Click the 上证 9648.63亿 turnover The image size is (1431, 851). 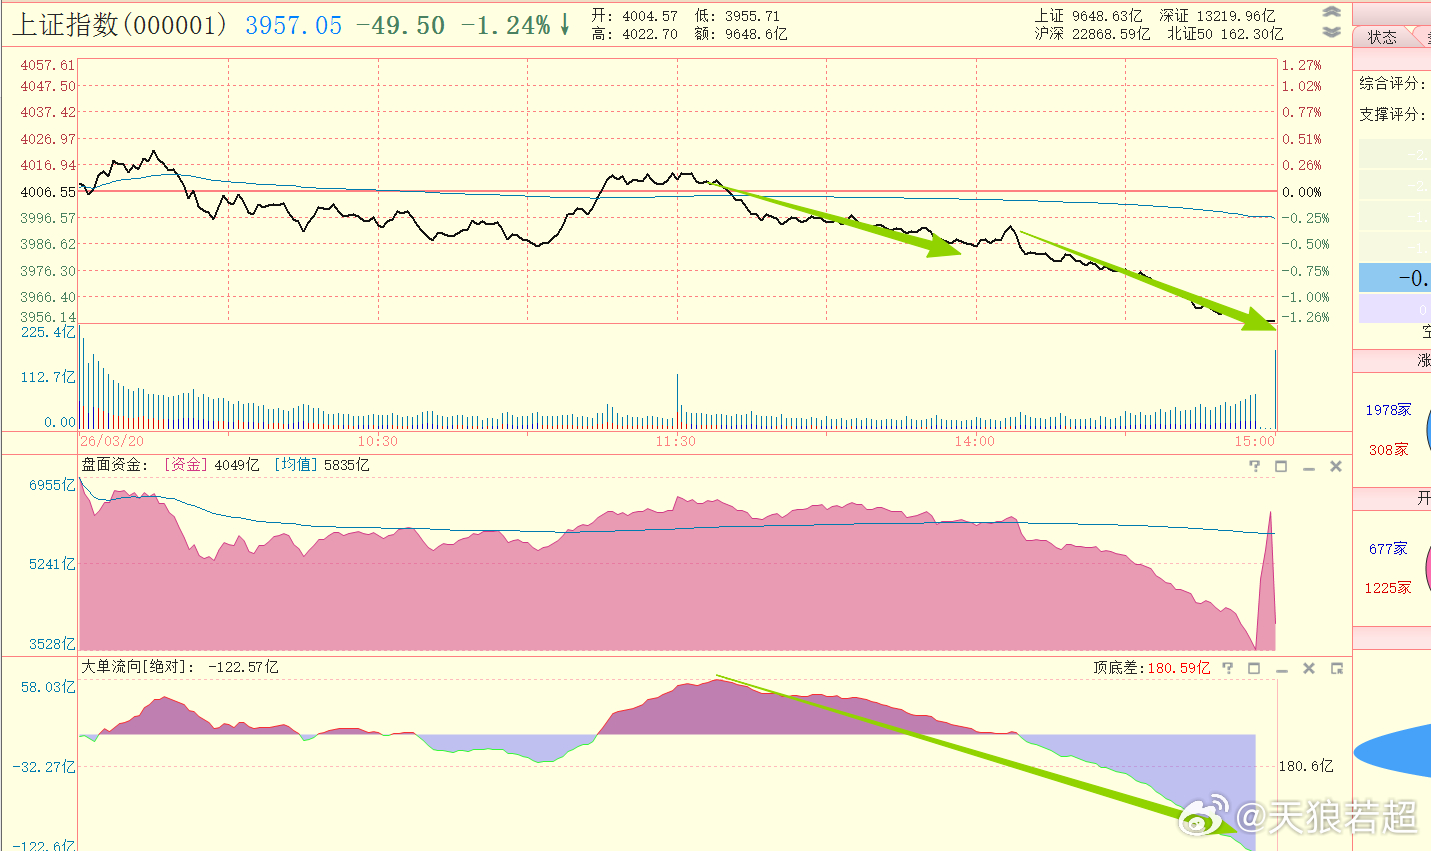pyautogui.click(x=1088, y=16)
